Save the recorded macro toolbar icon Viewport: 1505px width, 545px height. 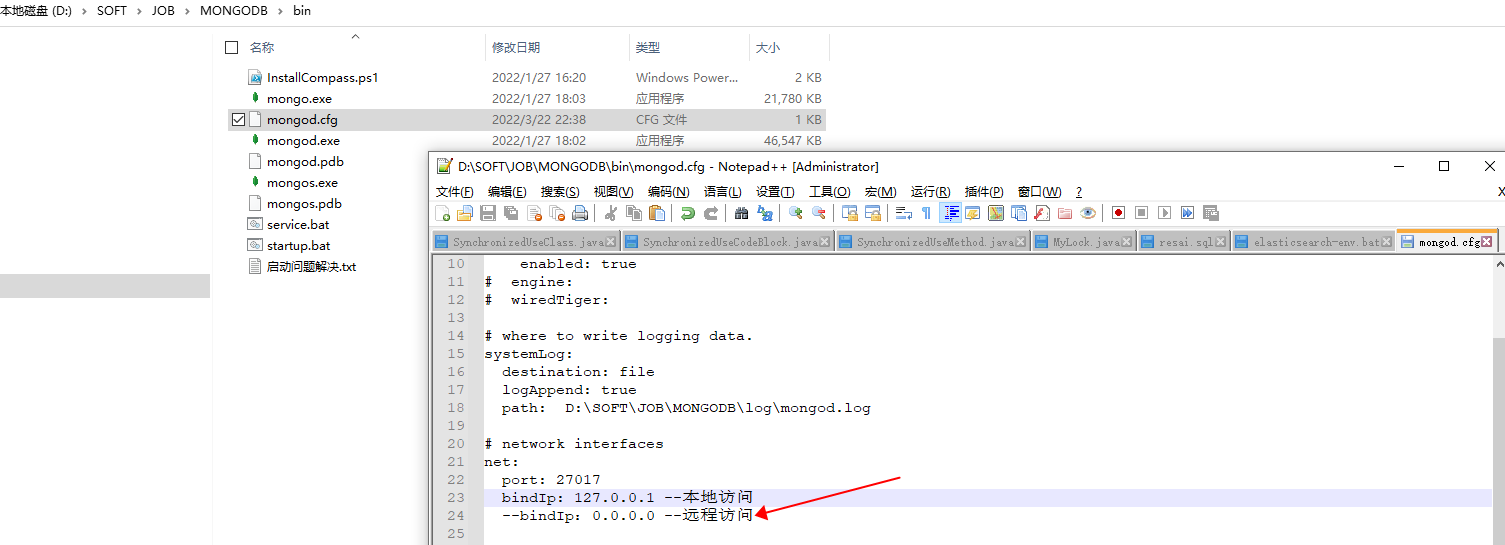(1210, 213)
